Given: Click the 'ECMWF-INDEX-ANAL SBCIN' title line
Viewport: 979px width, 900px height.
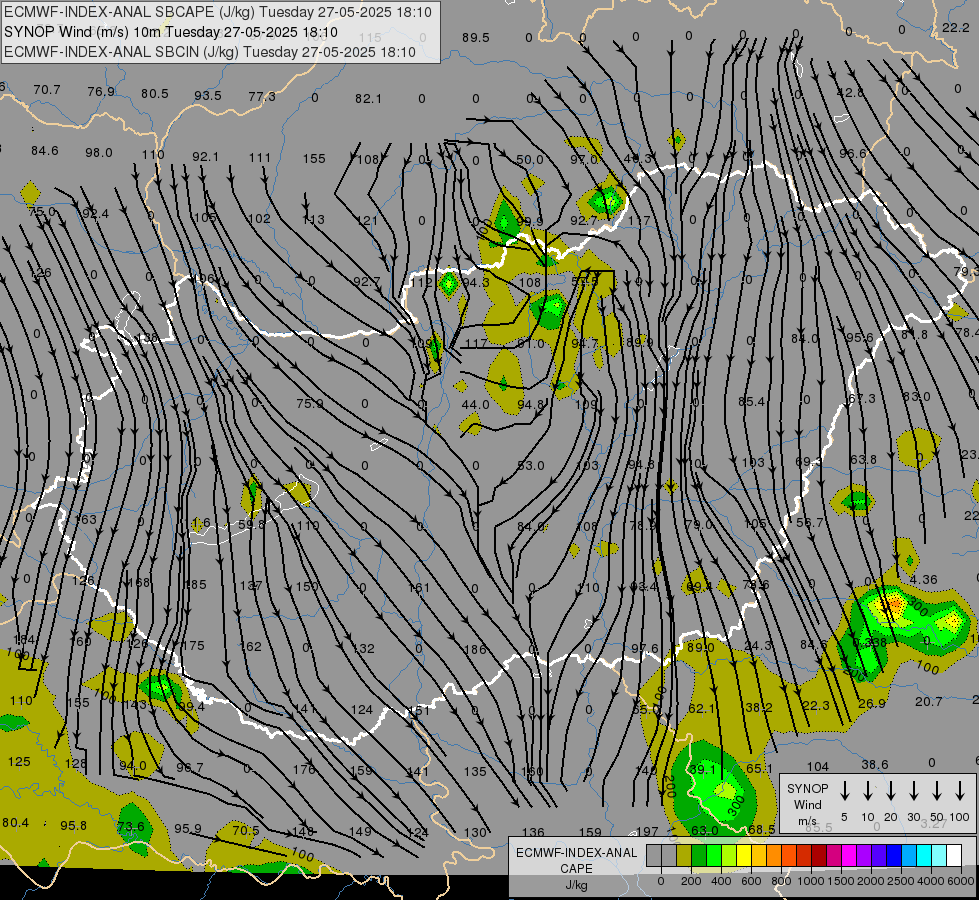Looking at the screenshot, I should [x=210, y=52].
